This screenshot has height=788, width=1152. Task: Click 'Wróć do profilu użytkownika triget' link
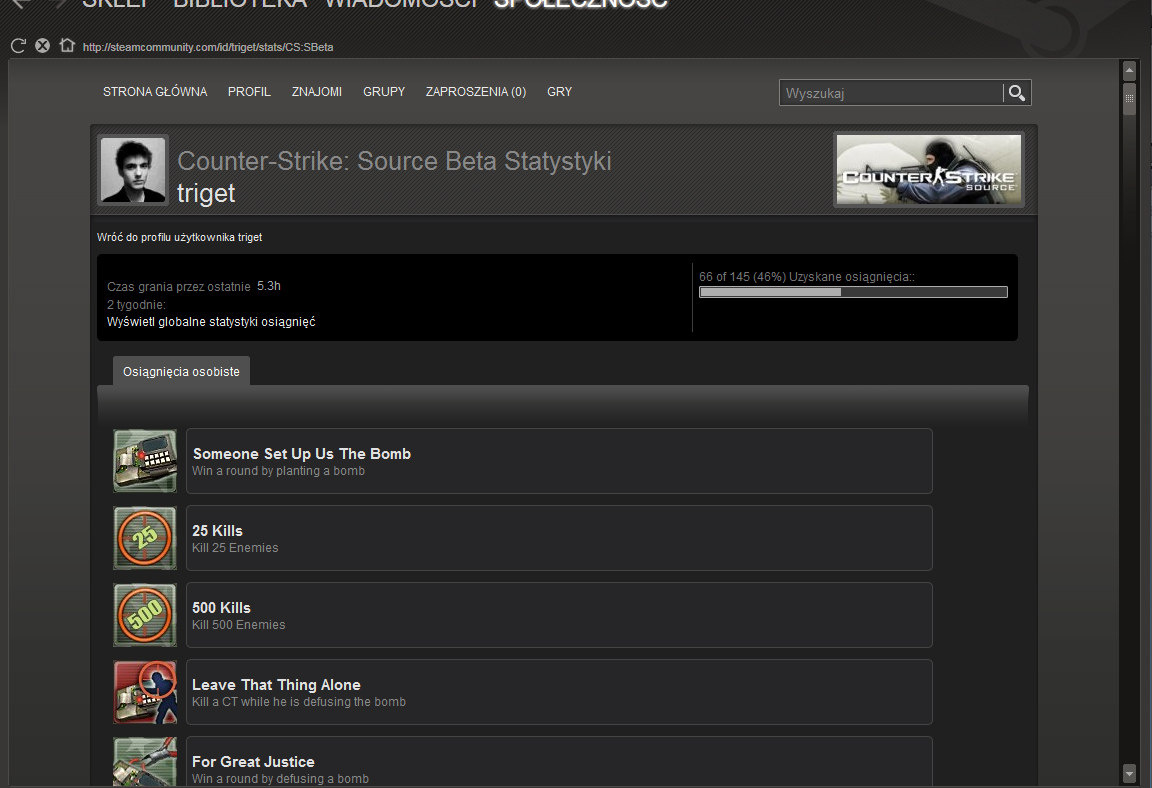click(180, 237)
